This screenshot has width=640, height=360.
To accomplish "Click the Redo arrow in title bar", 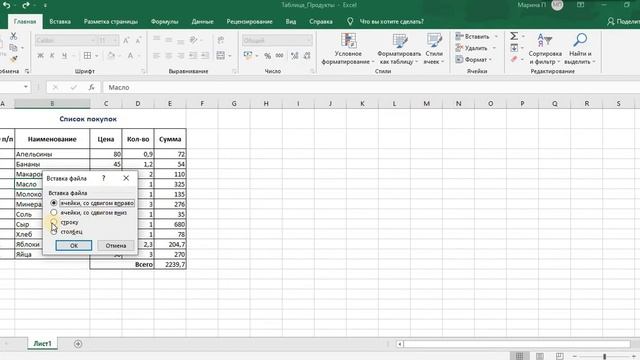I will (x=25, y=5).
